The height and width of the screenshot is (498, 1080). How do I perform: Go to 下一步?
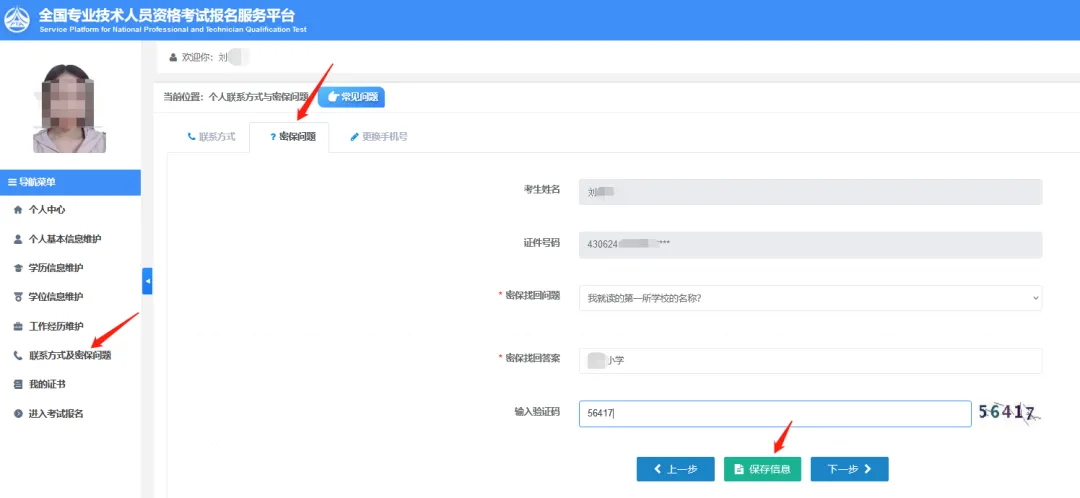pyautogui.click(x=849, y=469)
